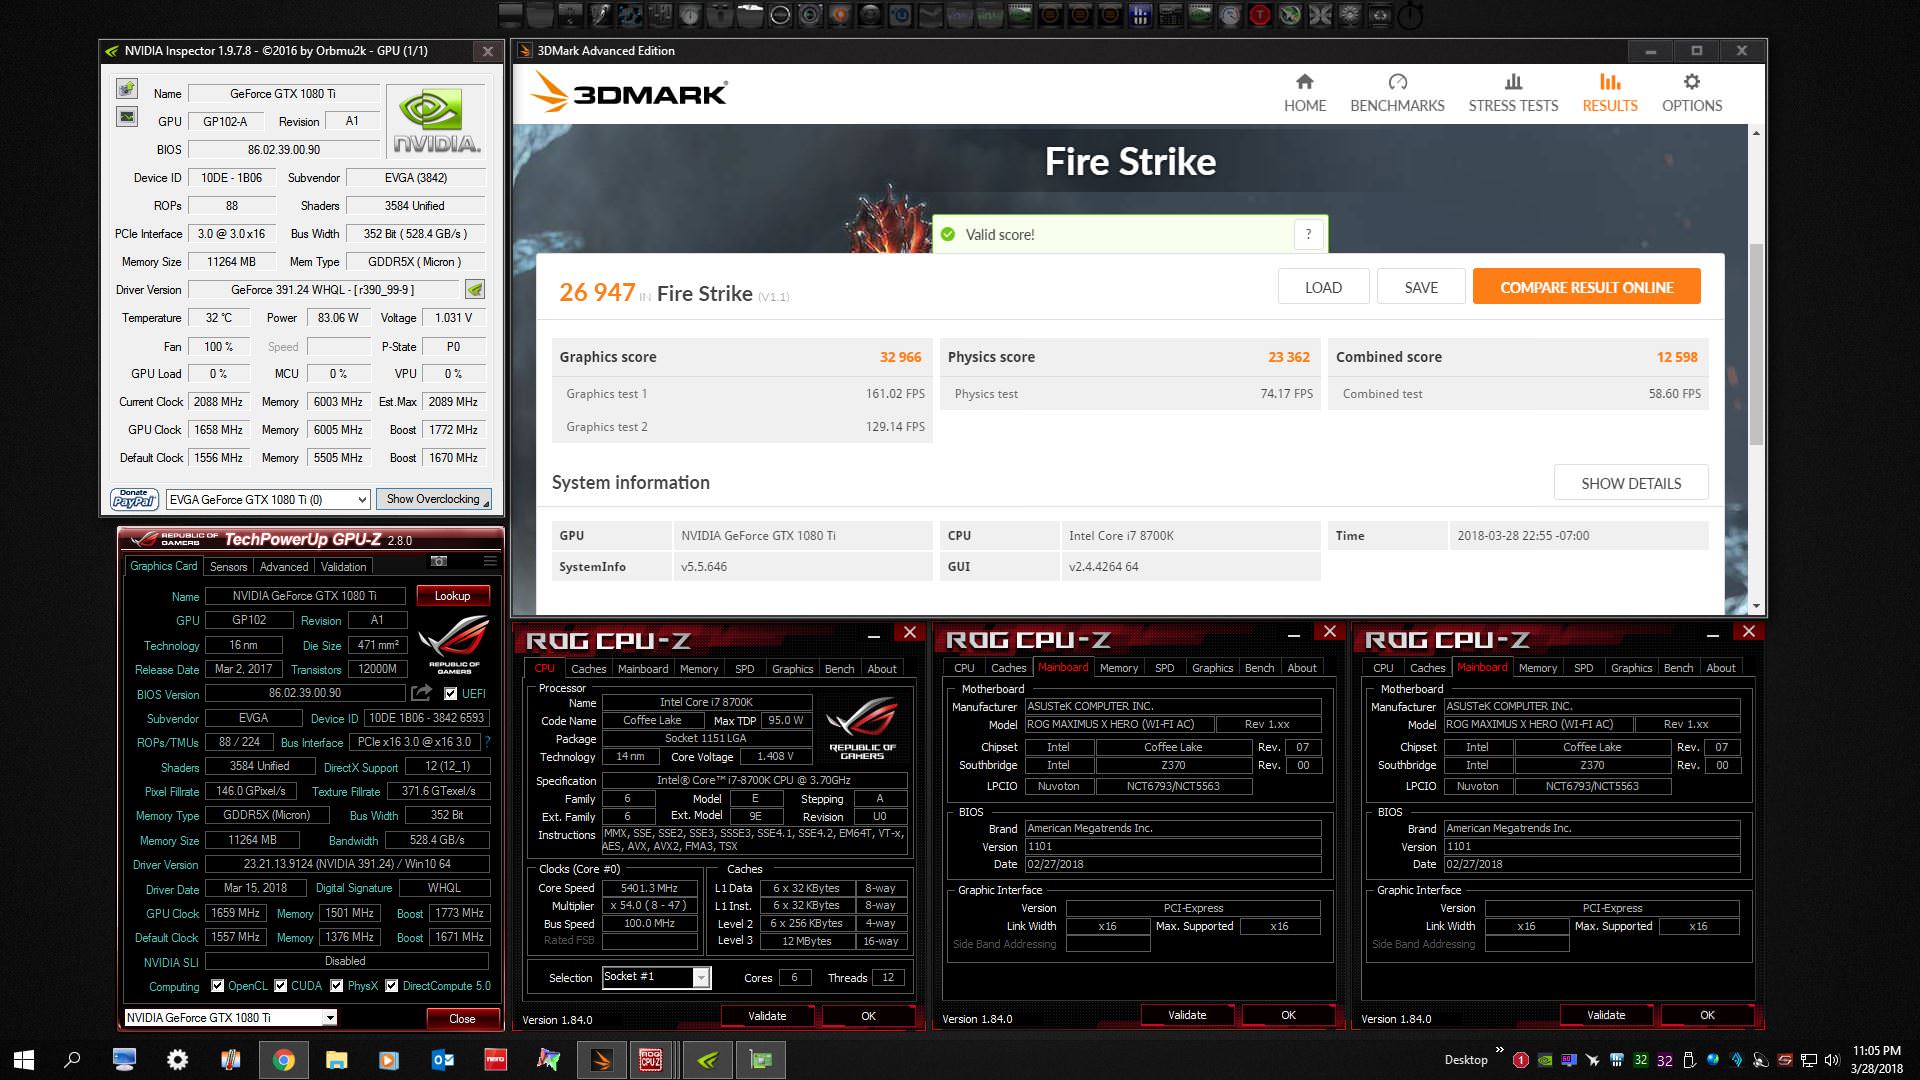Open GPU-Z hamburger menu

coord(490,561)
